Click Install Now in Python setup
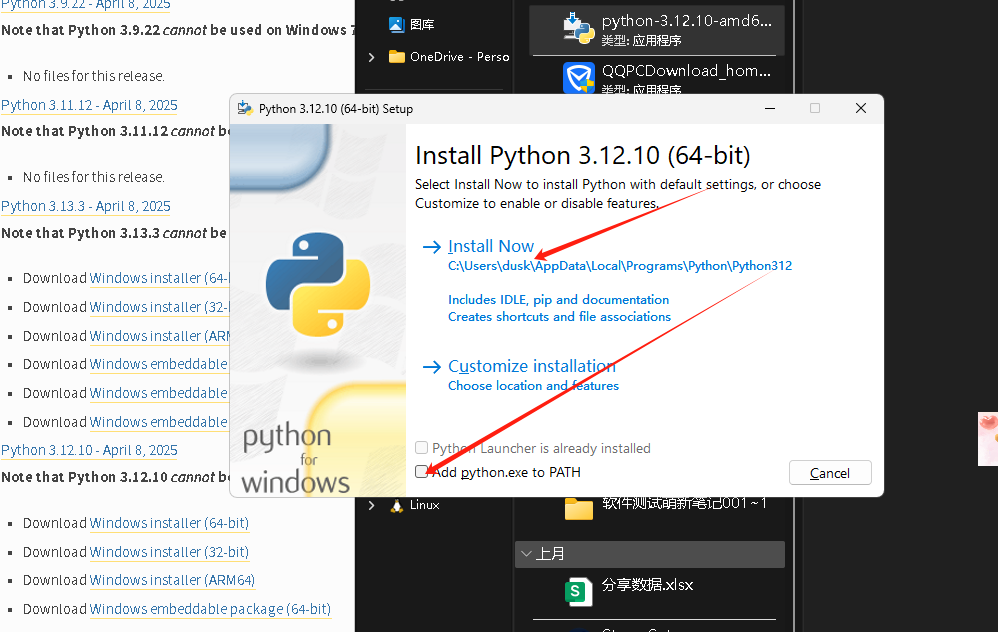 click(491, 246)
